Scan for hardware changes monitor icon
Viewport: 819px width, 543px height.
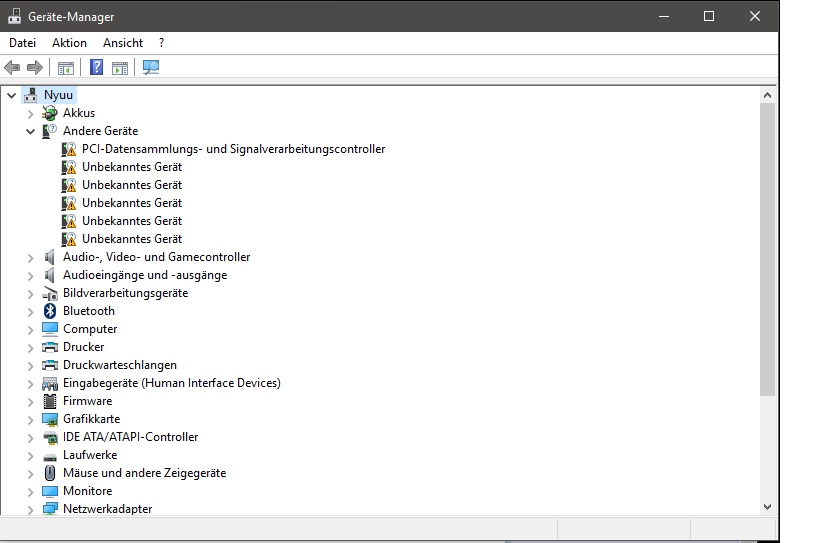tap(151, 67)
